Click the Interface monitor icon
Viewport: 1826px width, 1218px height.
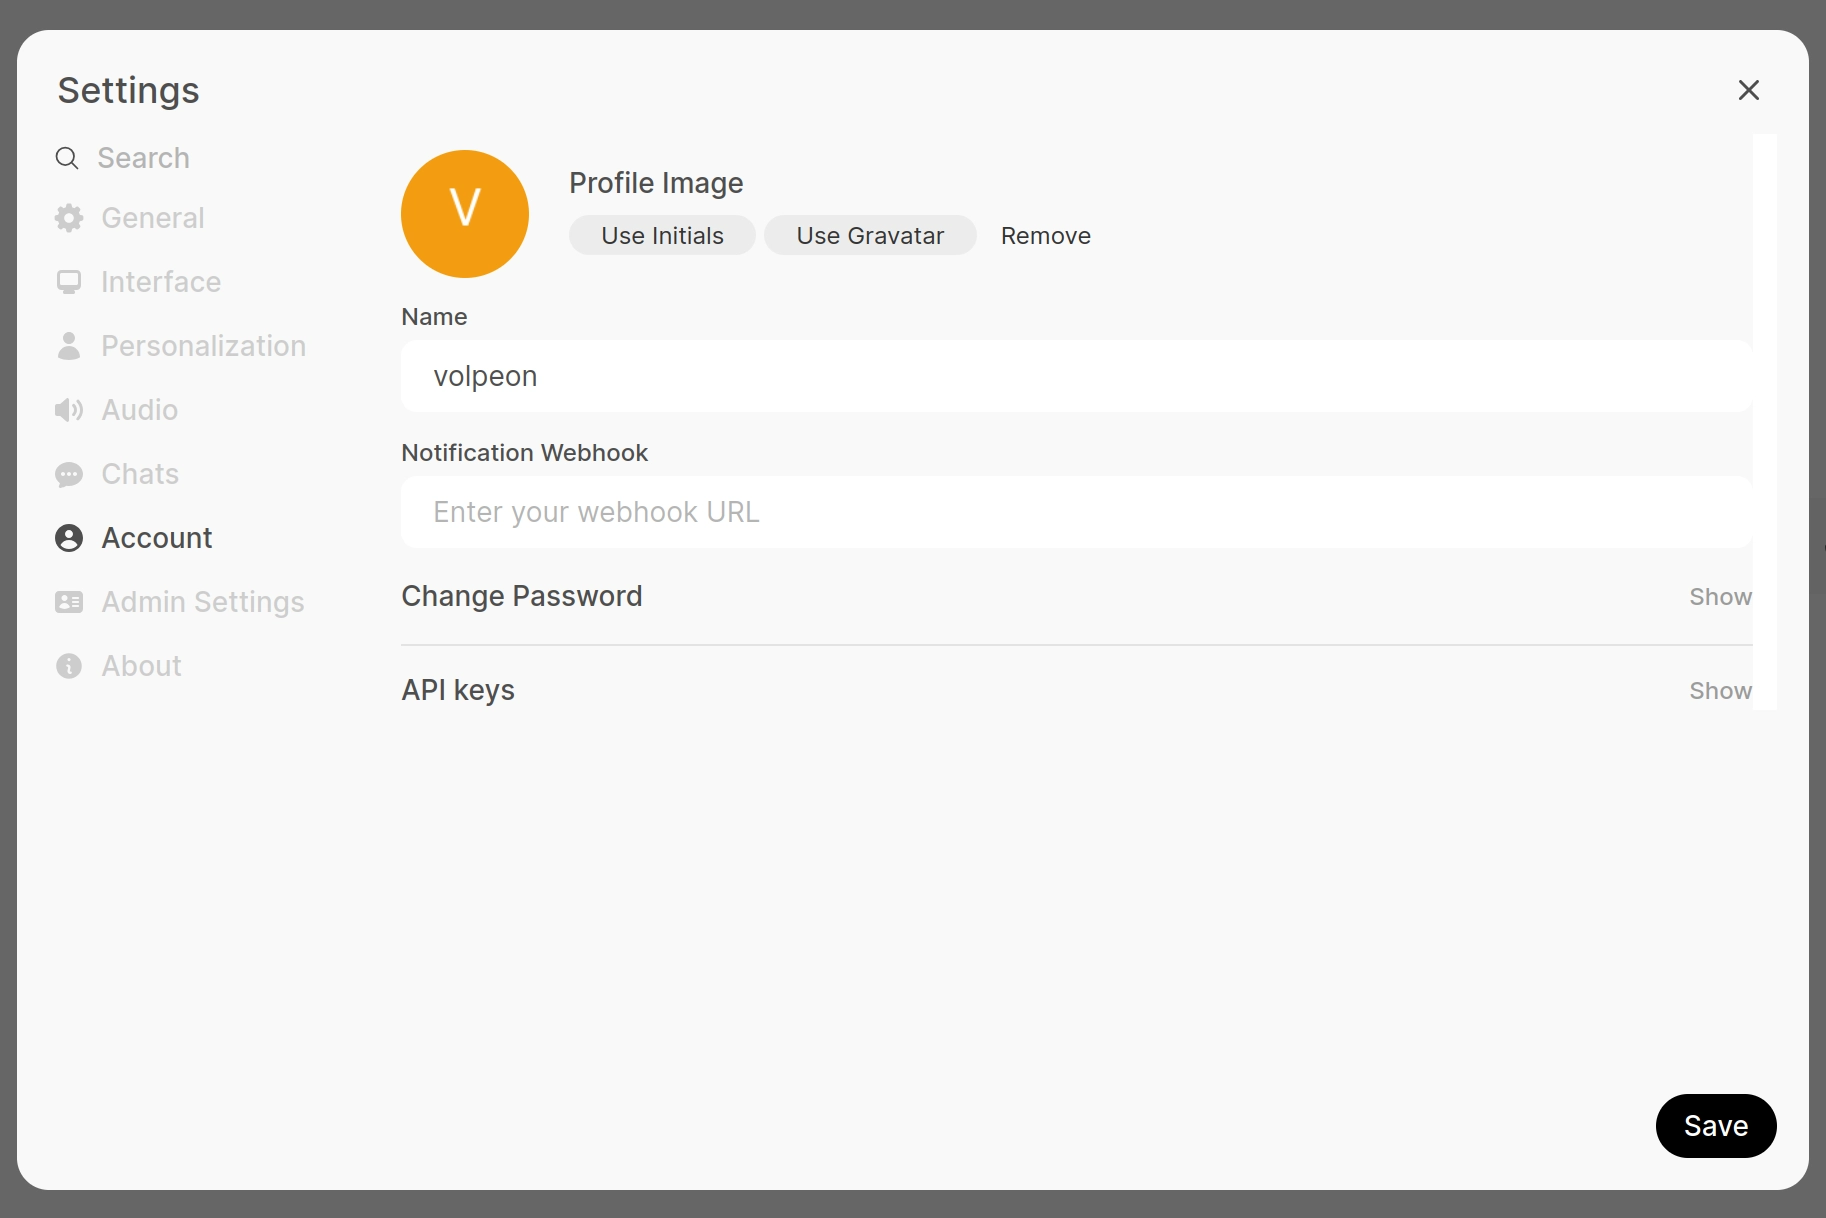[x=69, y=282]
